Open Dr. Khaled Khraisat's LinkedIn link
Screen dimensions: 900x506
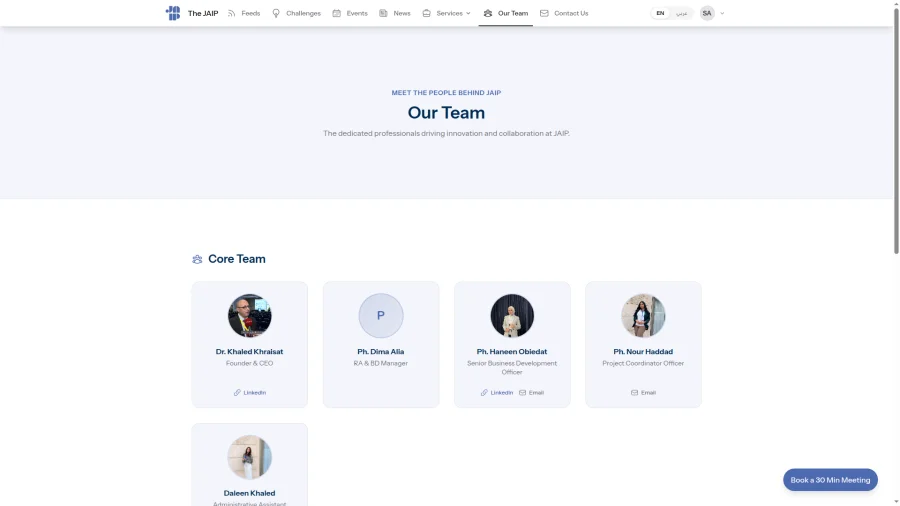(x=250, y=392)
